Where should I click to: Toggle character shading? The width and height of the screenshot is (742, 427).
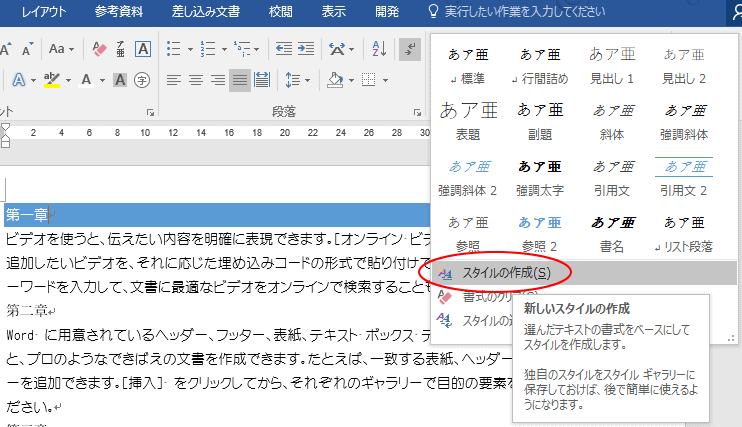[x=120, y=80]
